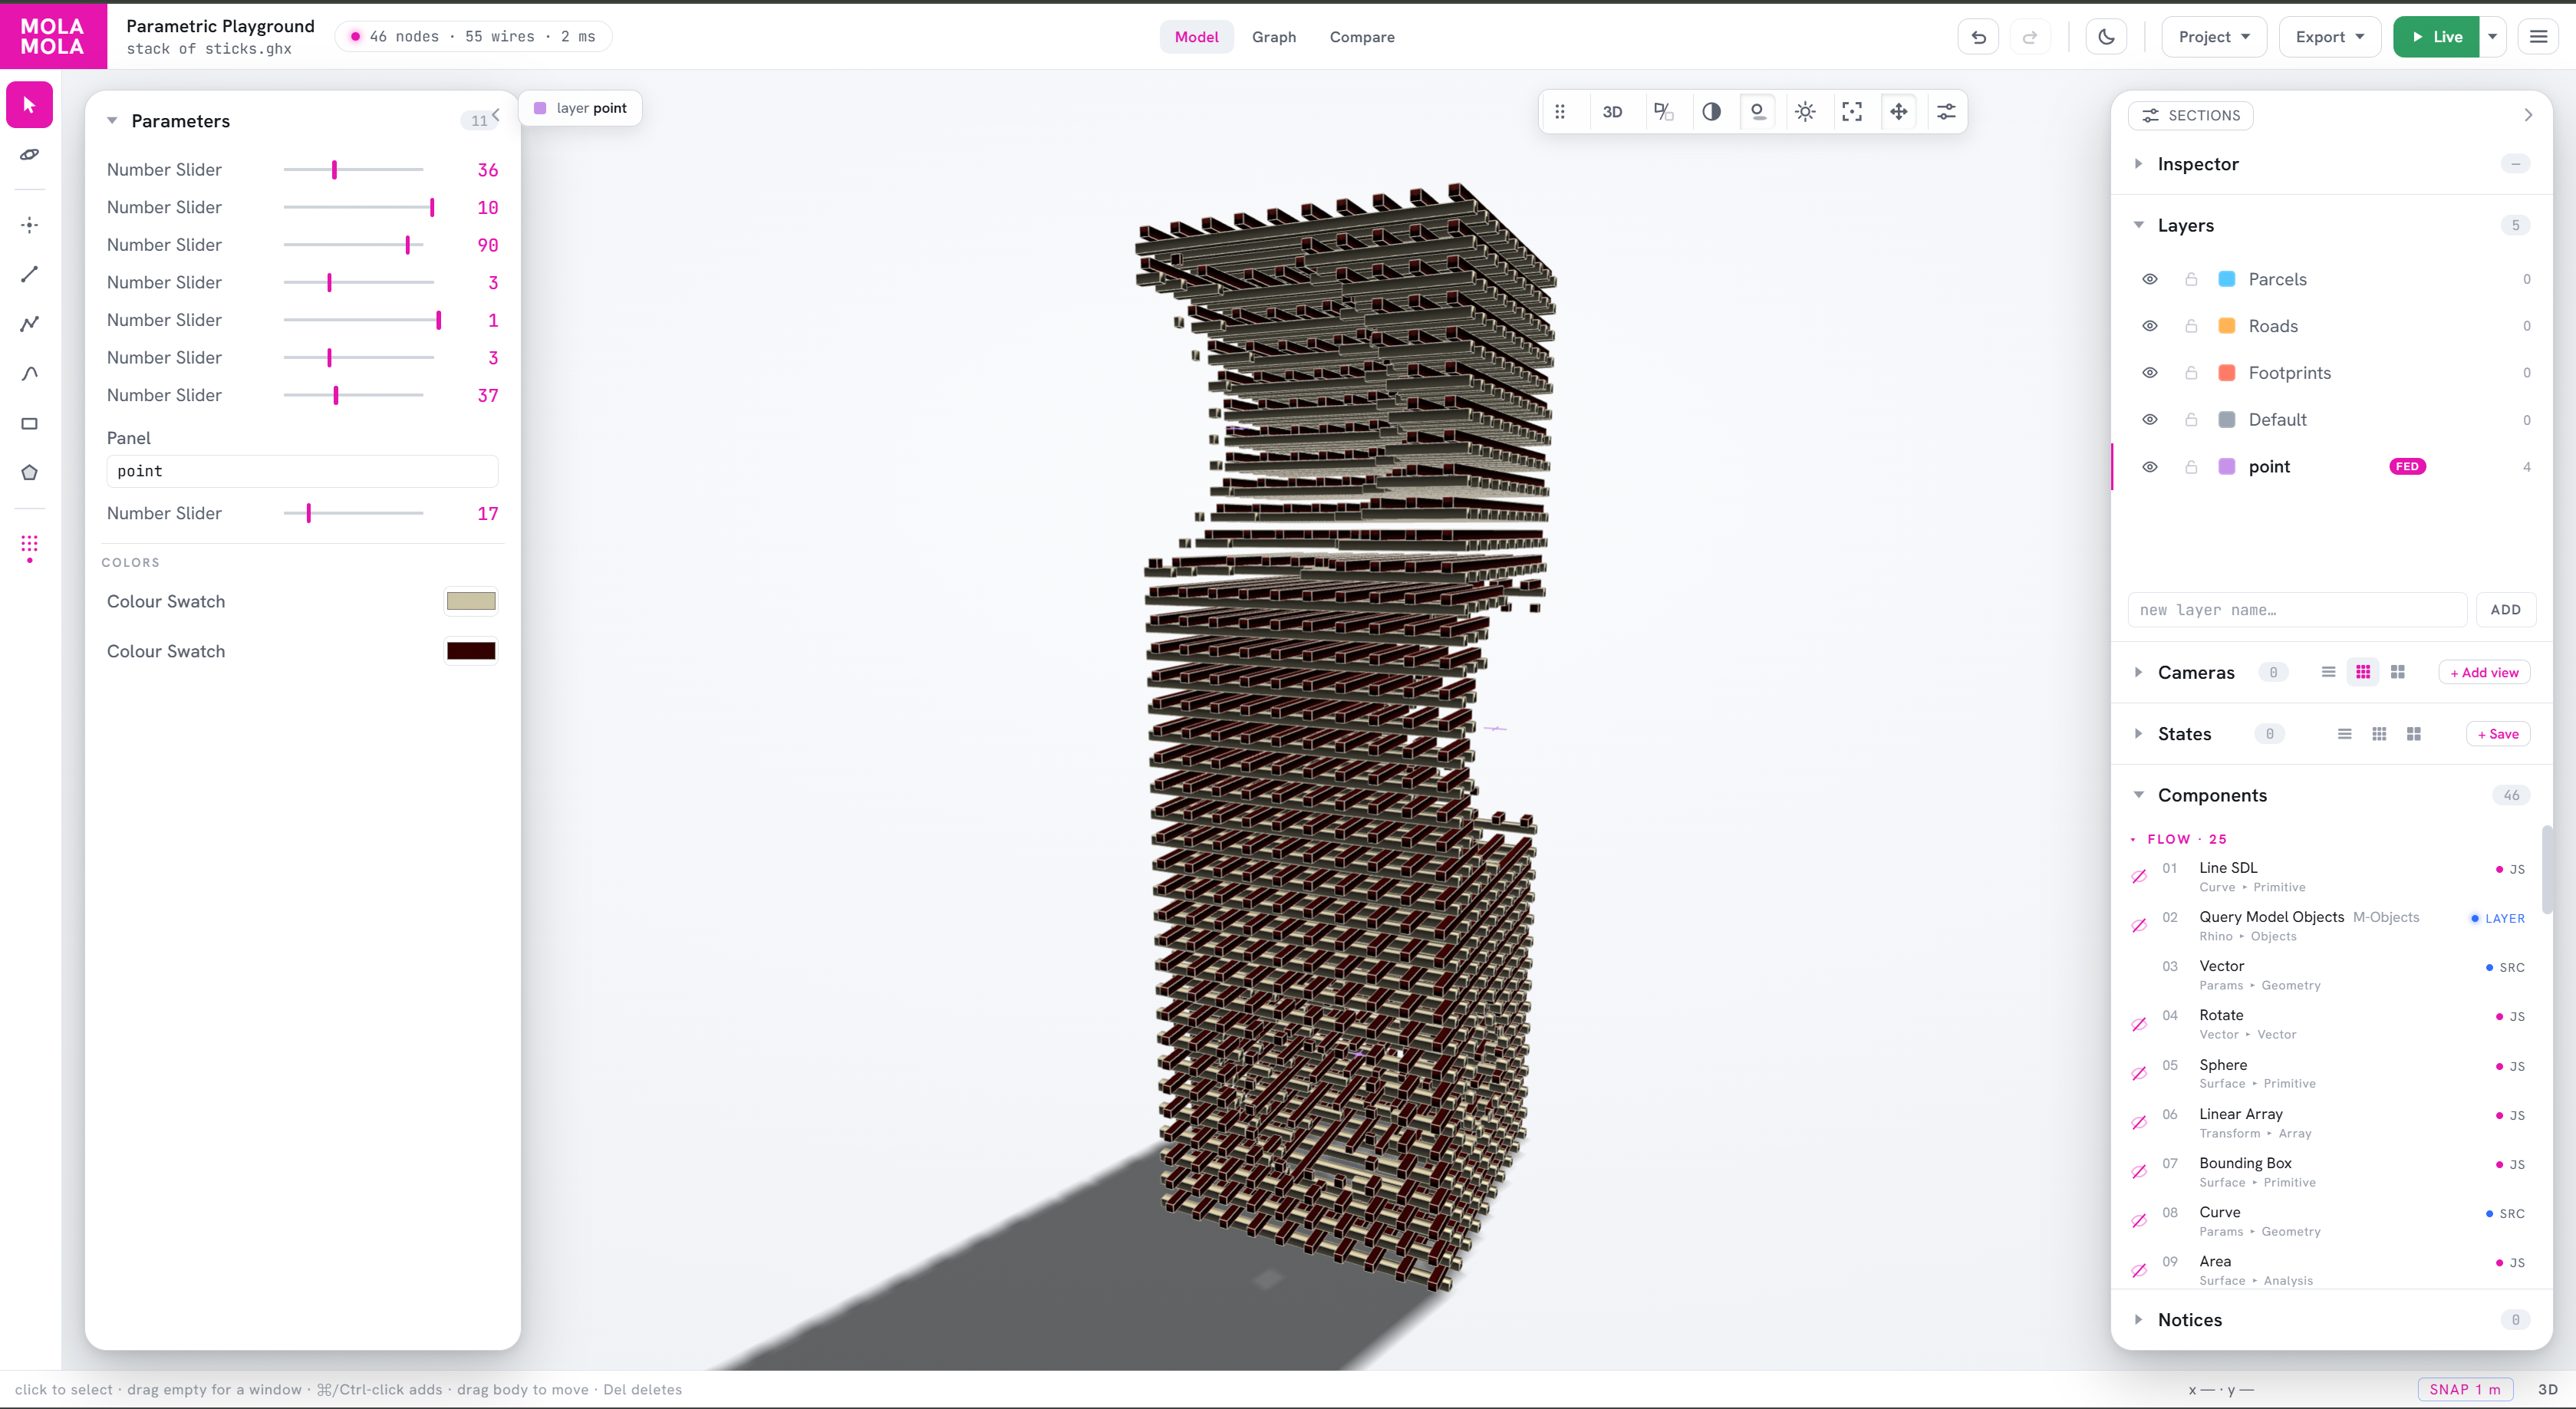This screenshot has width=2576, height=1409.
Task: Click the pink dot grid tool
Action: pos(30,546)
